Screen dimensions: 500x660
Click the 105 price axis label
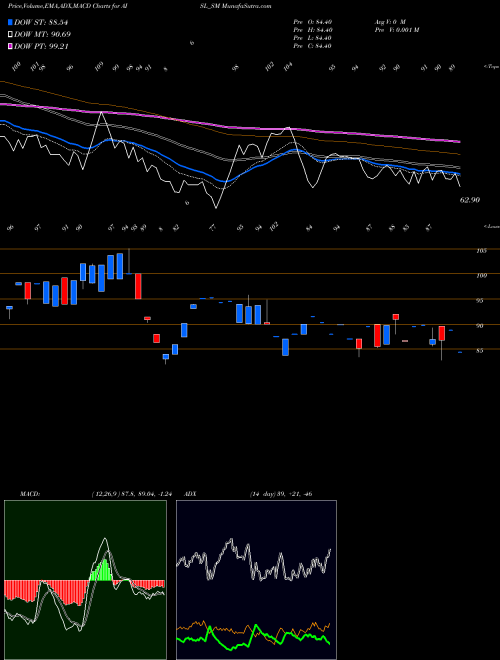[x=481, y=251]
